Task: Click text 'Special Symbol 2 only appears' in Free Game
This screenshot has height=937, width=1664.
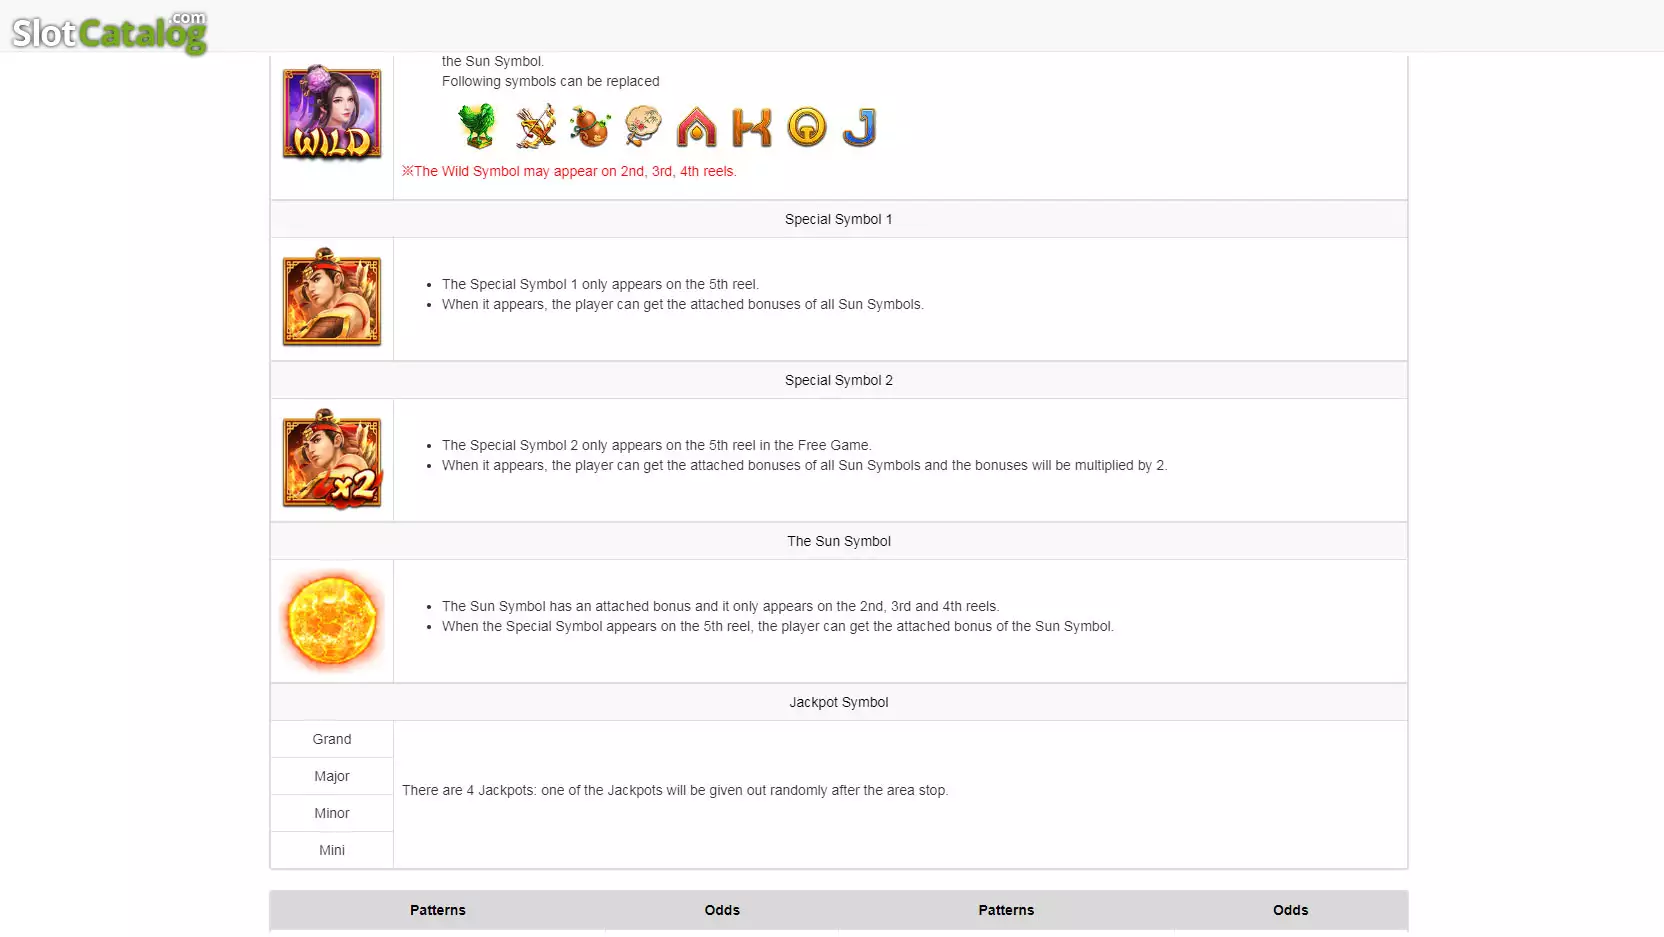Action: tap(656, 445)
